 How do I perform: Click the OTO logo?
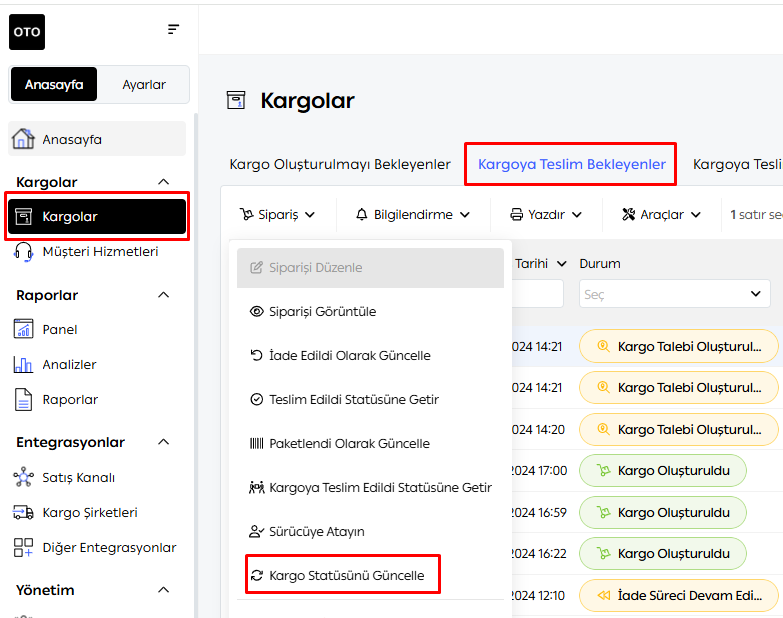click(x=27, y=32)
